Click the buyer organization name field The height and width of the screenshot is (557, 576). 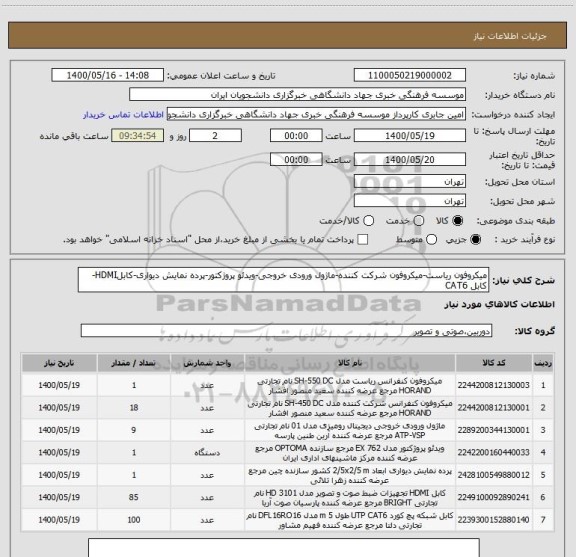[298, 95]
